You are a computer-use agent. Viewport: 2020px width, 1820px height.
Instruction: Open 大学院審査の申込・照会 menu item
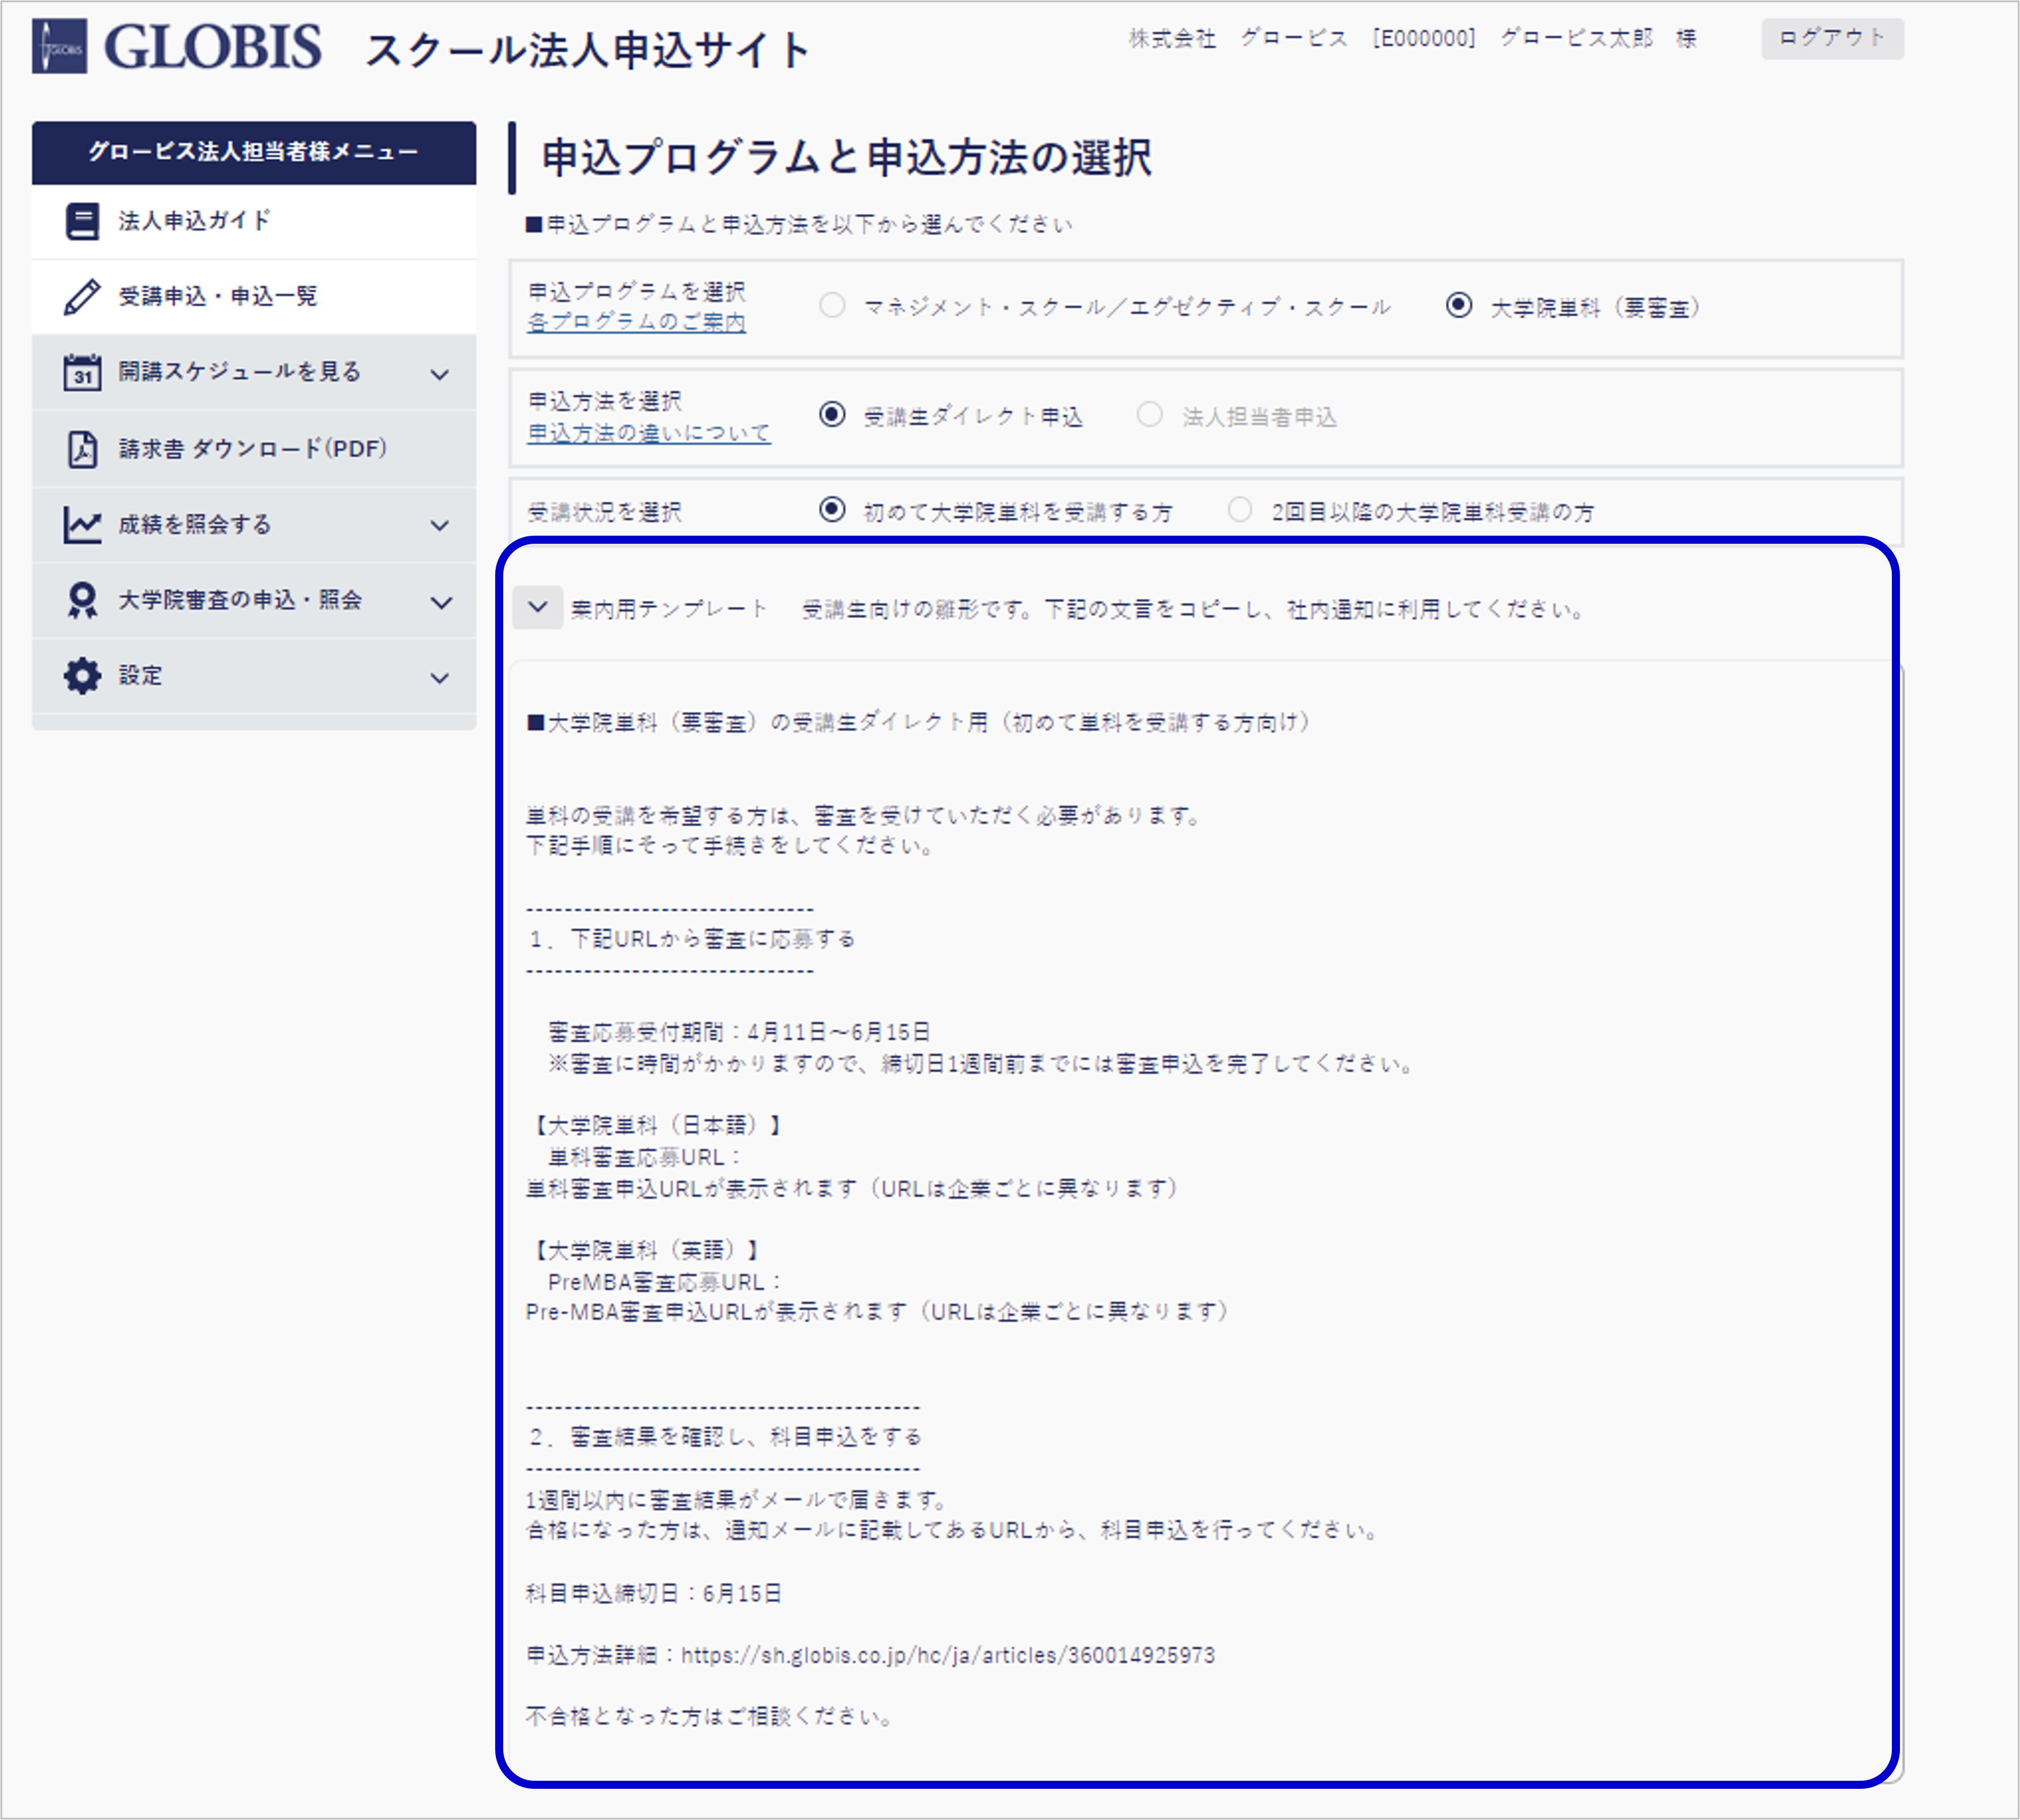click(254, 601)
